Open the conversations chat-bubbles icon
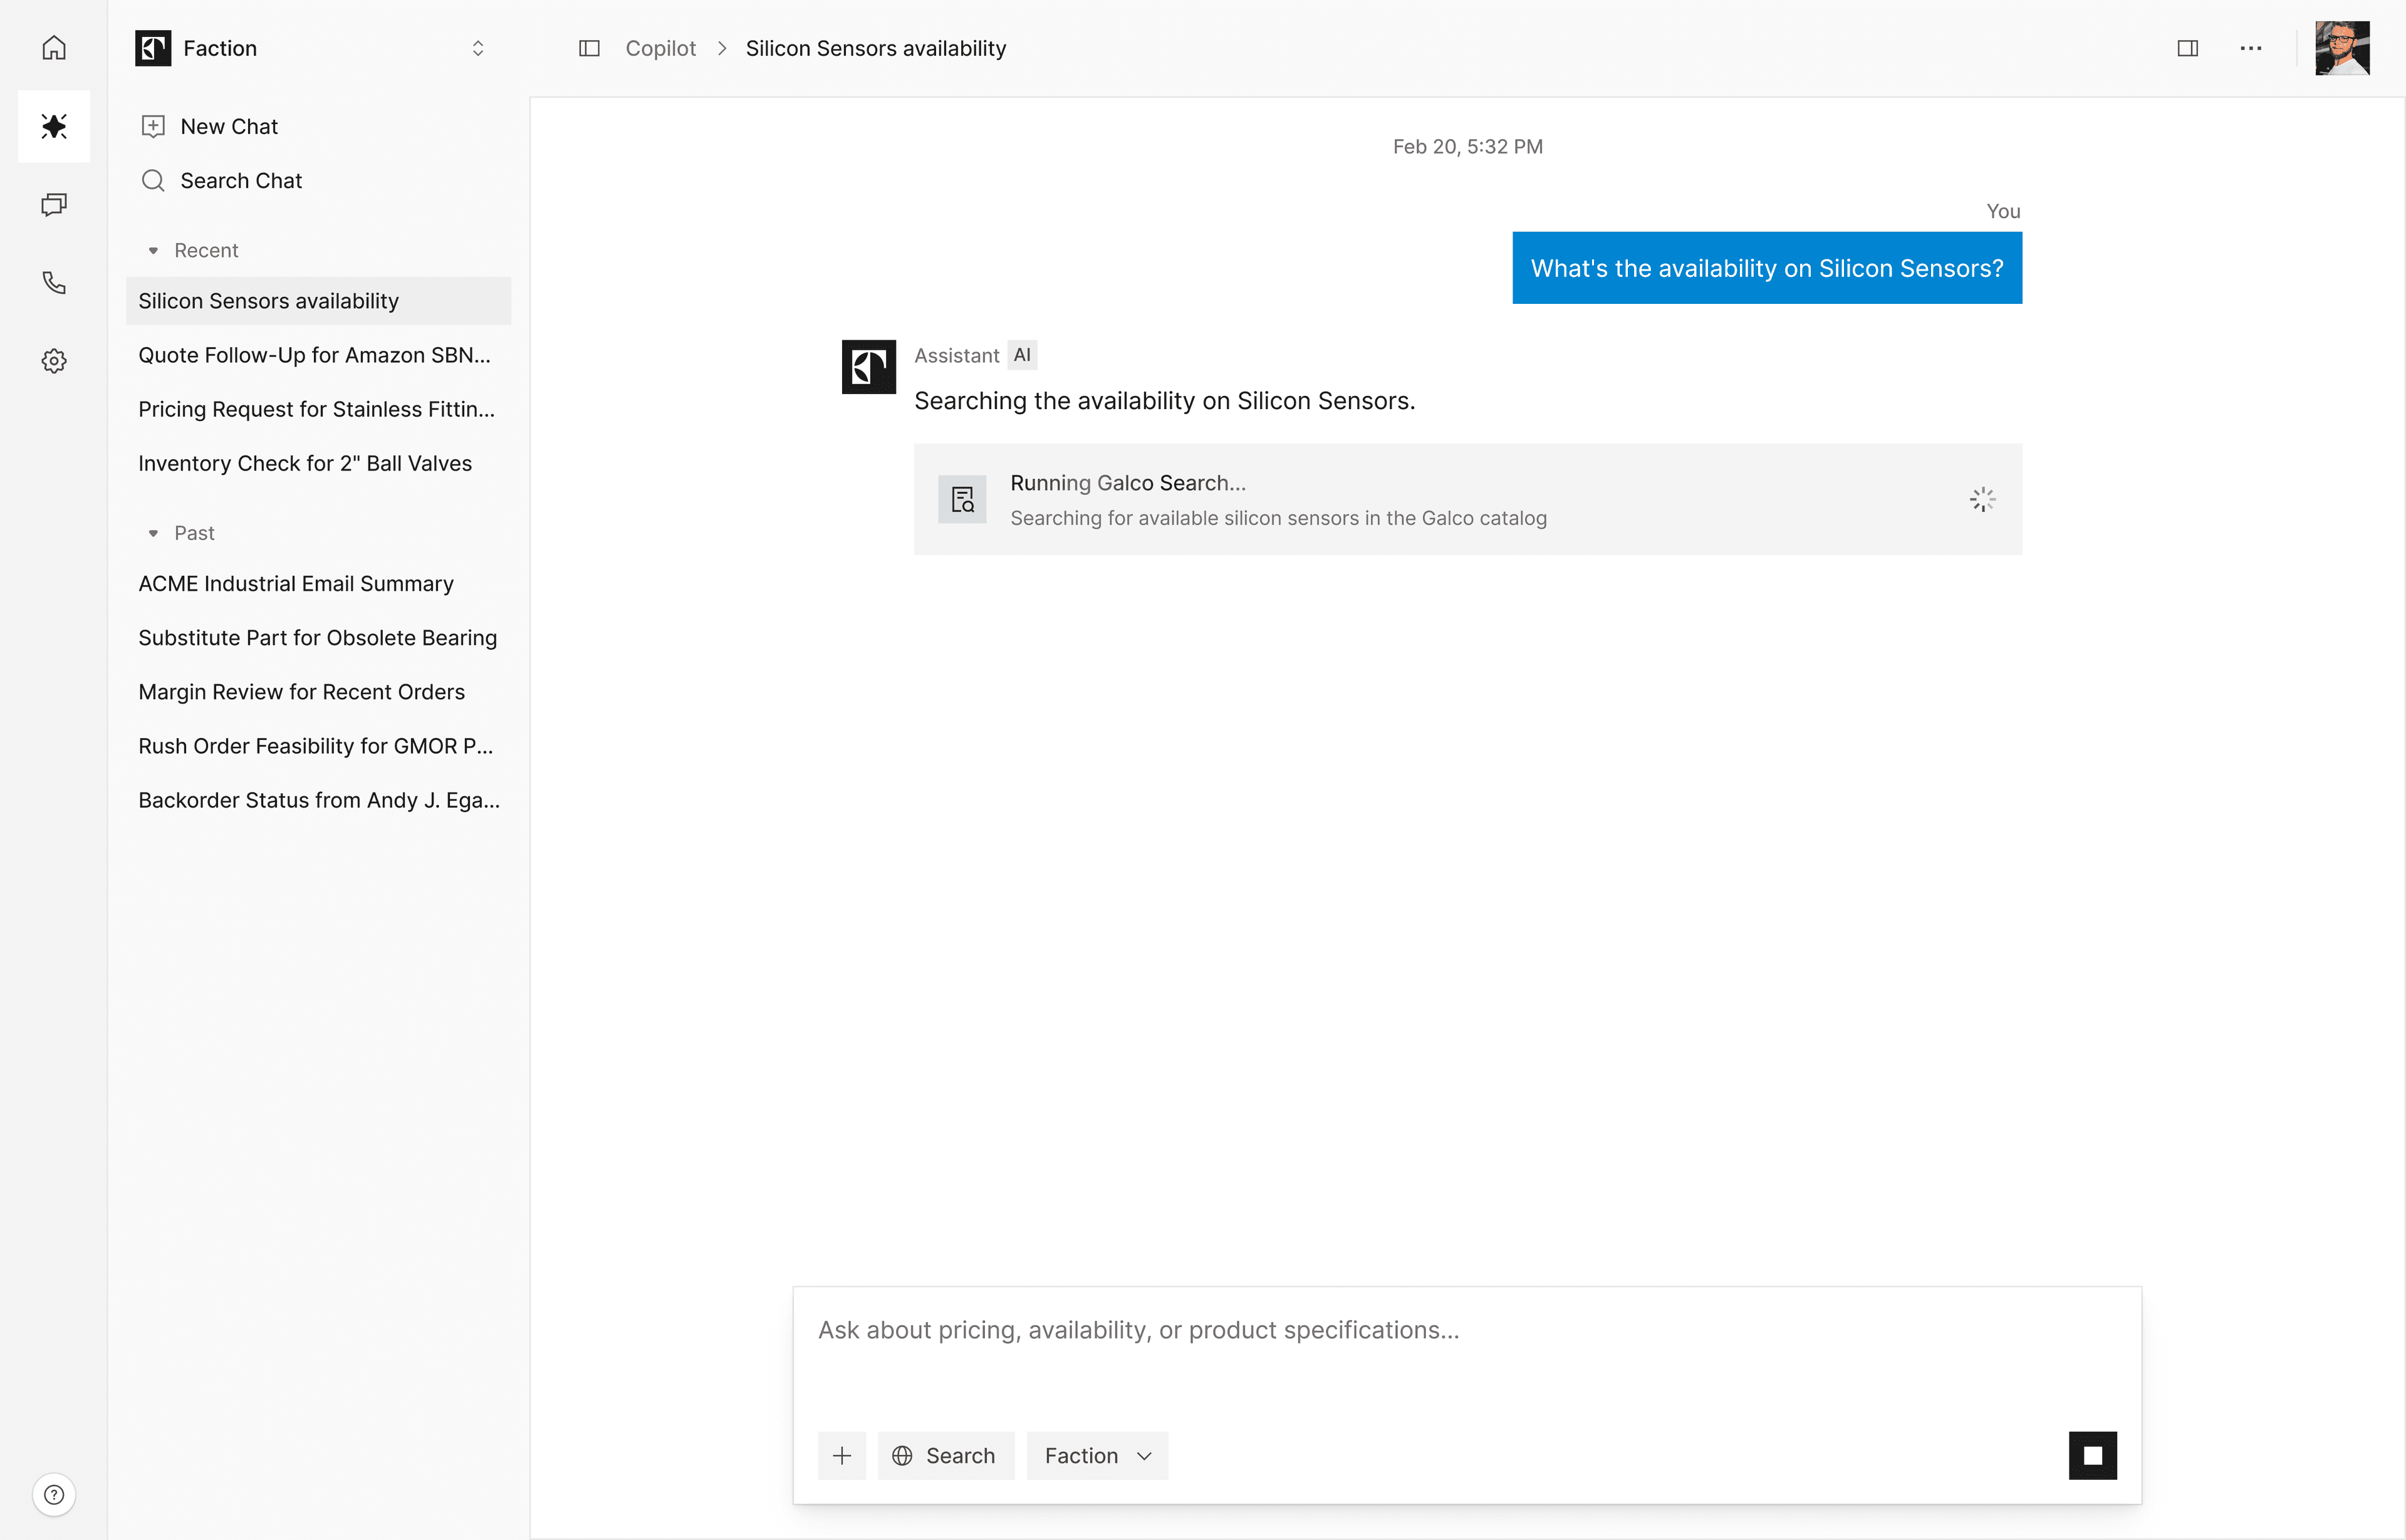The image size is (2406, 1540). click(x=54, y=205)
